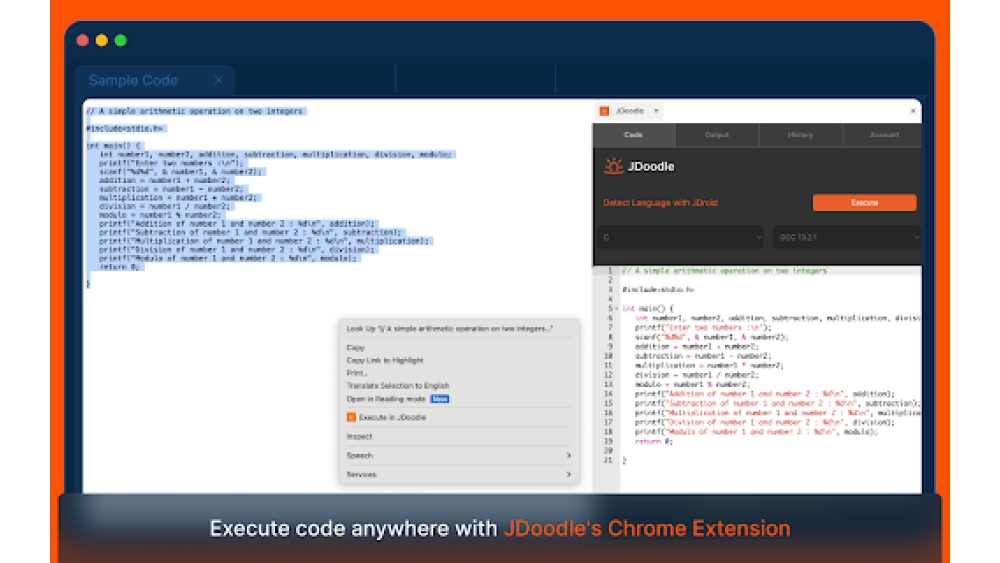
Task: Click the JDoodle extension icon in panel header
Action: (x=604, y=111)
